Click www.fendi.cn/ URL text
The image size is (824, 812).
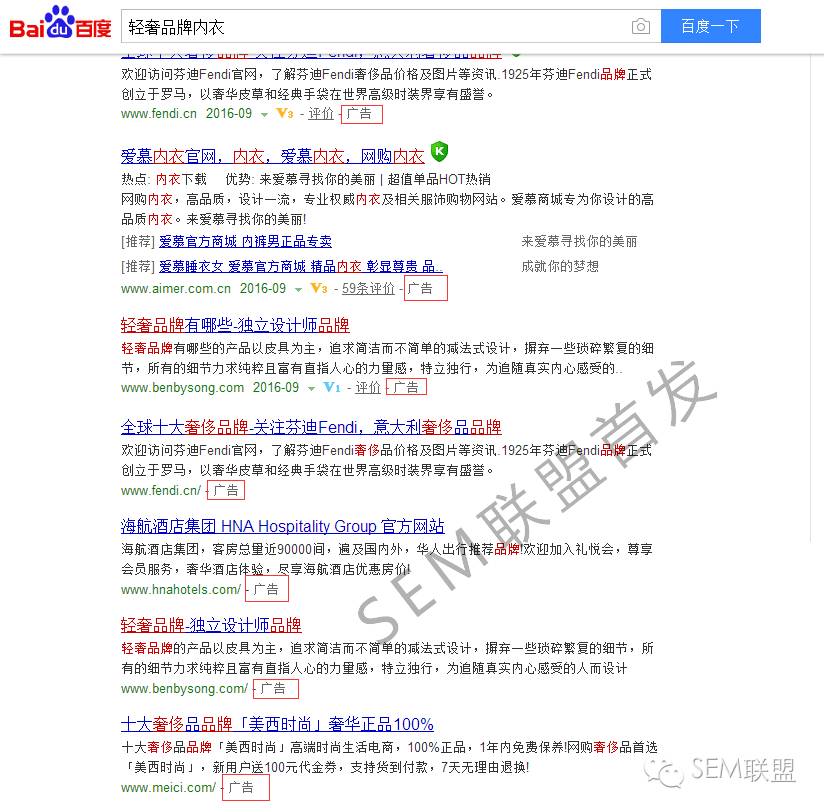[x=161, y=490]
